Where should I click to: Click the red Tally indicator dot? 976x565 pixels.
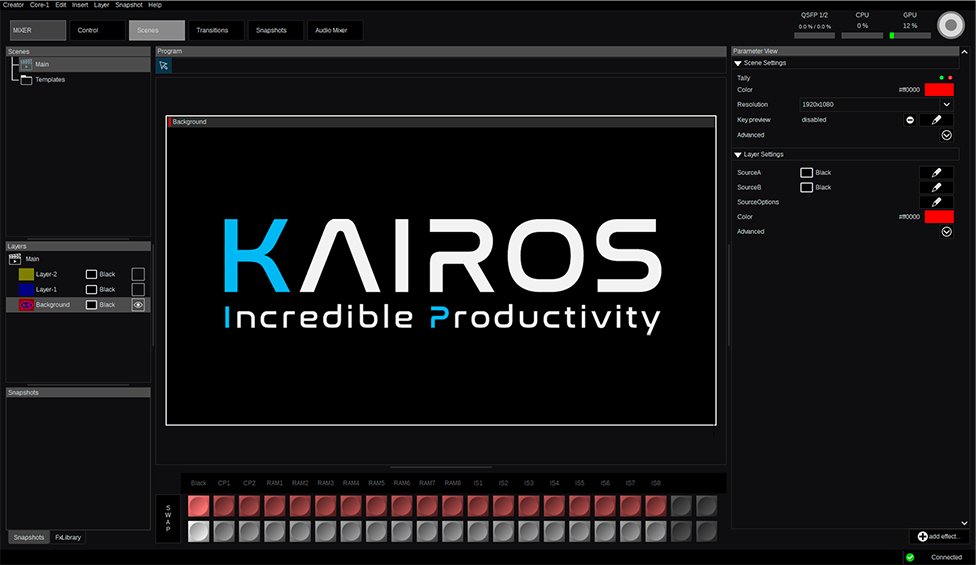pyautogui.click(x=950, y=78)
